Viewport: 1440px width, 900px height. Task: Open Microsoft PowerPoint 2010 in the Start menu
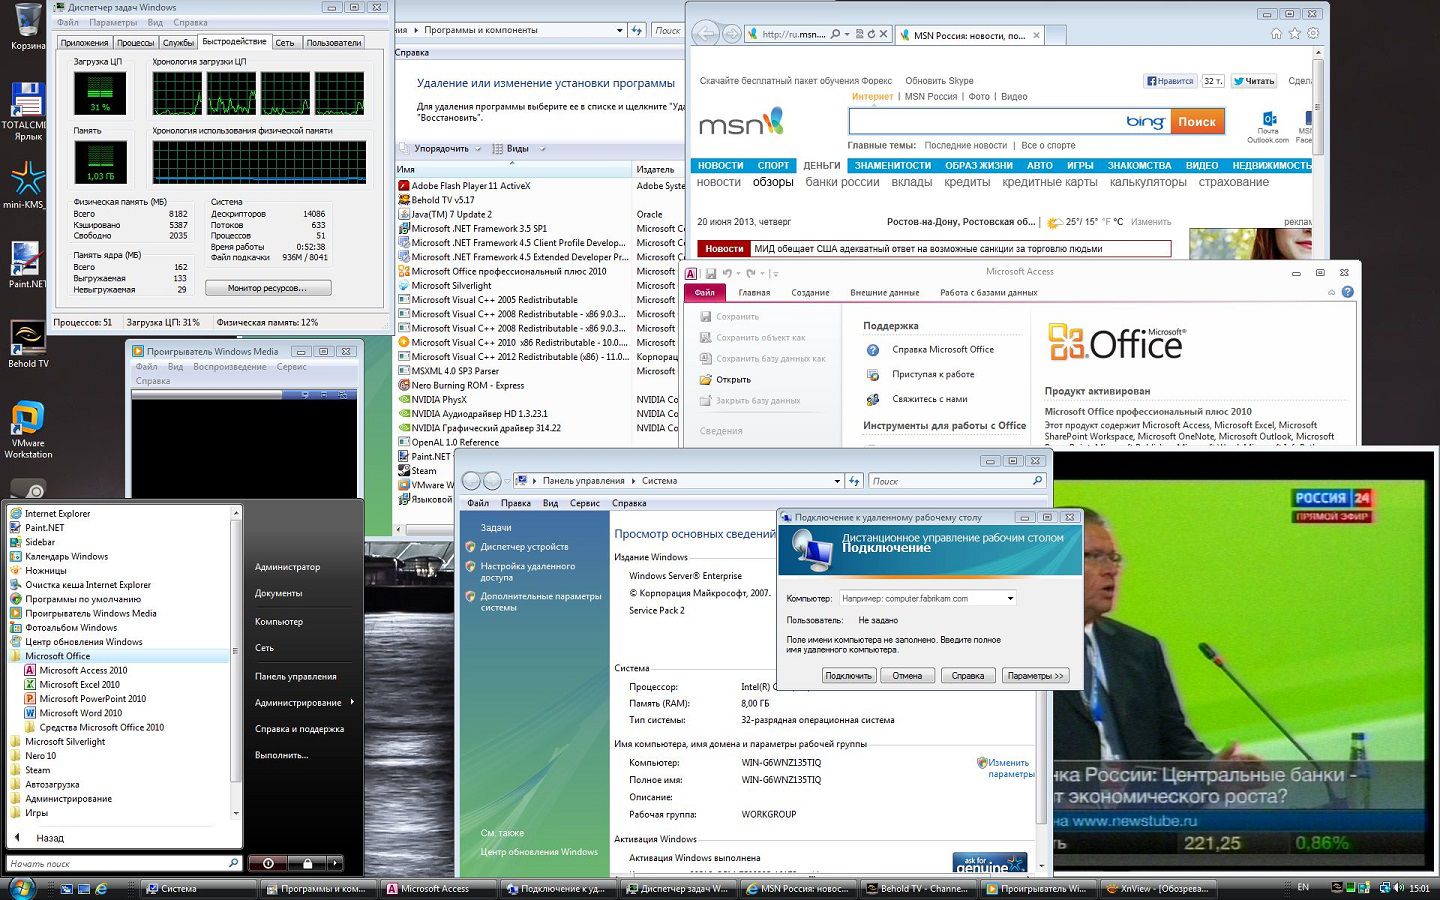click(x=92, y=699)
